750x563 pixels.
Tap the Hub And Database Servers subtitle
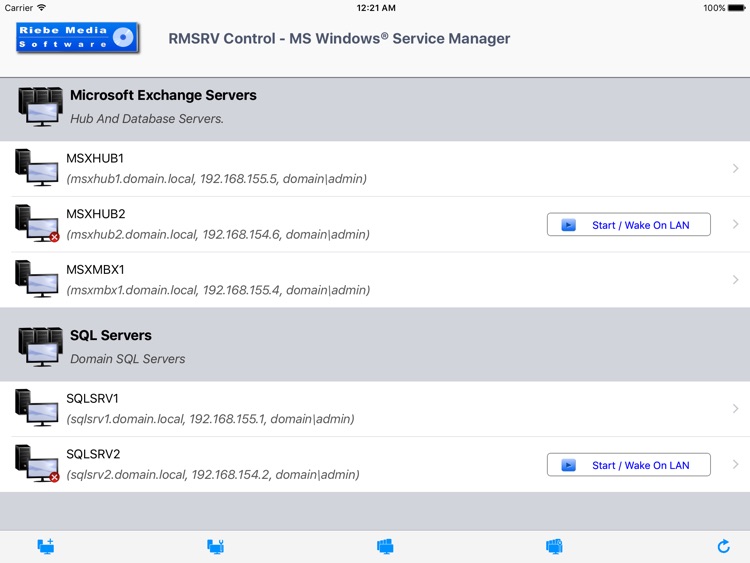[x=147, y=119]
